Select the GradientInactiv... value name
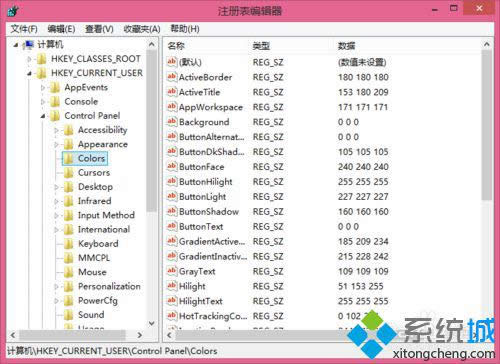The height and width of the screenshot is (364, 500). (x=213, y=256)
